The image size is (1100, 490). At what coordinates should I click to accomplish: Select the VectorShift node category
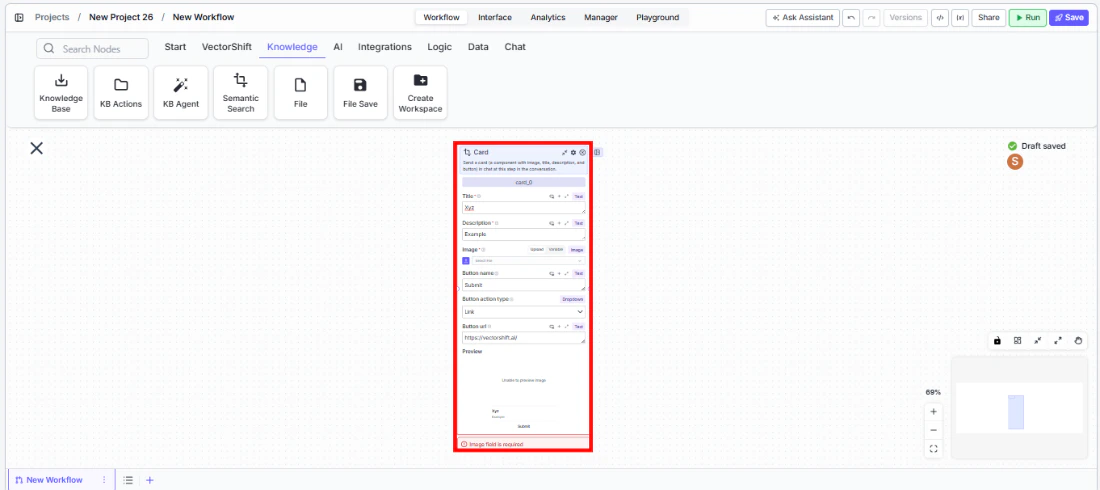pos(227,47)
